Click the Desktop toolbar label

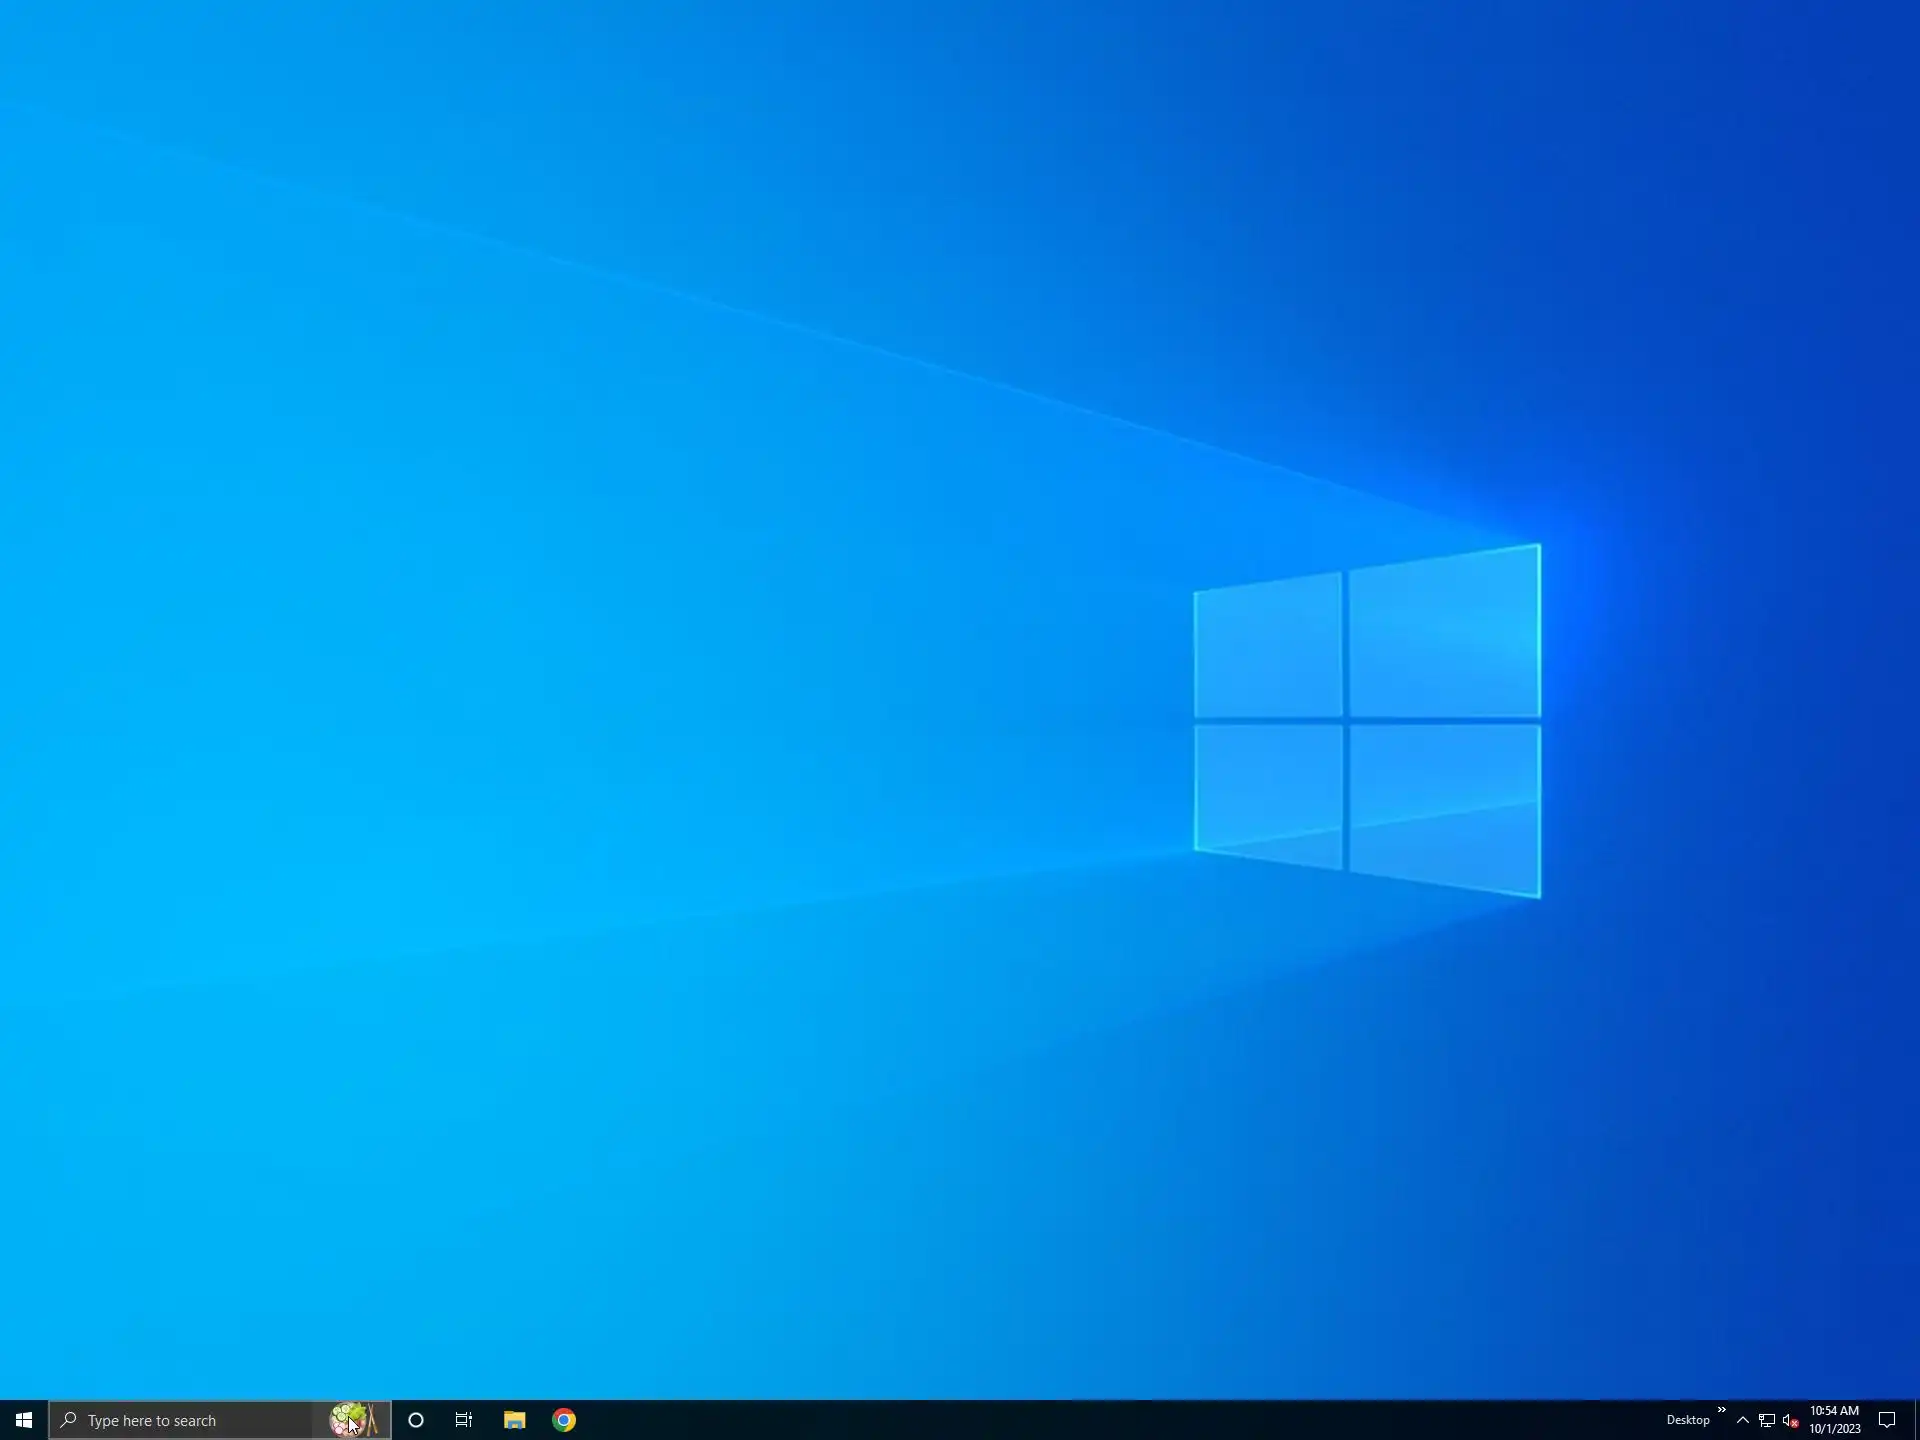coord(1687,1420)
